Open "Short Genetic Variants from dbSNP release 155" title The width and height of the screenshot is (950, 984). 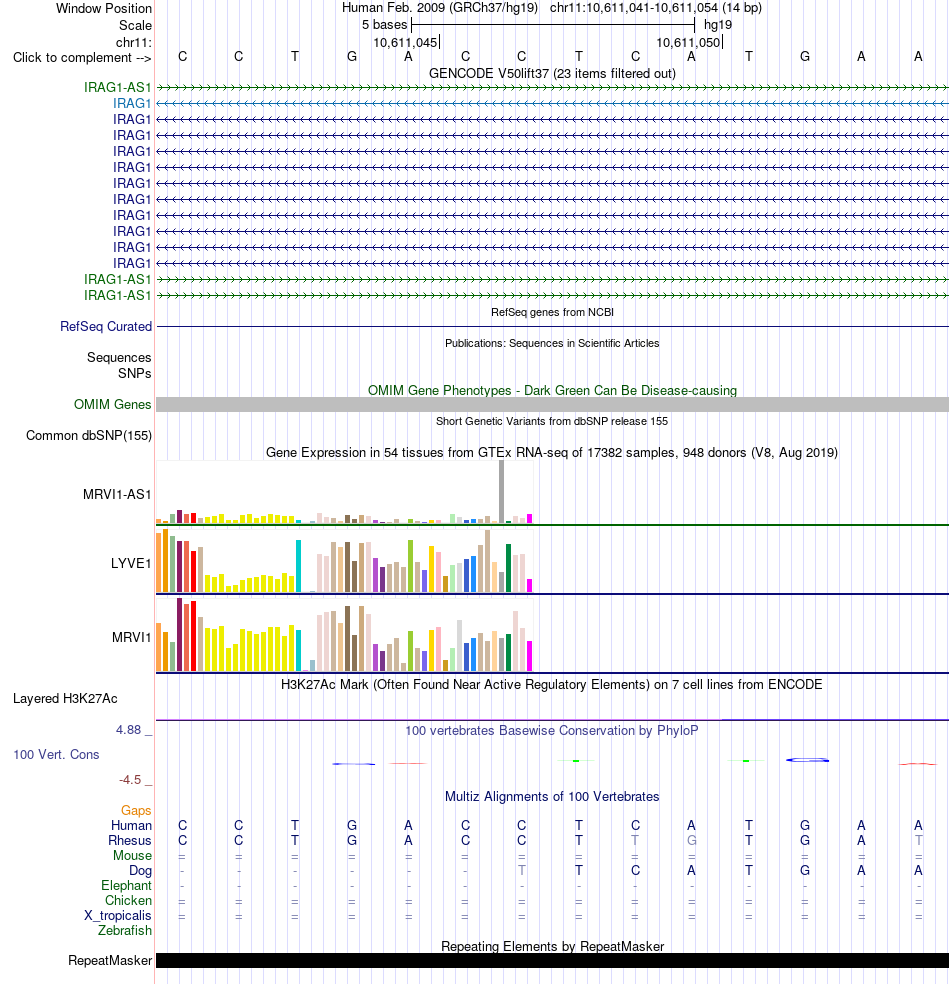click(552, 421)
